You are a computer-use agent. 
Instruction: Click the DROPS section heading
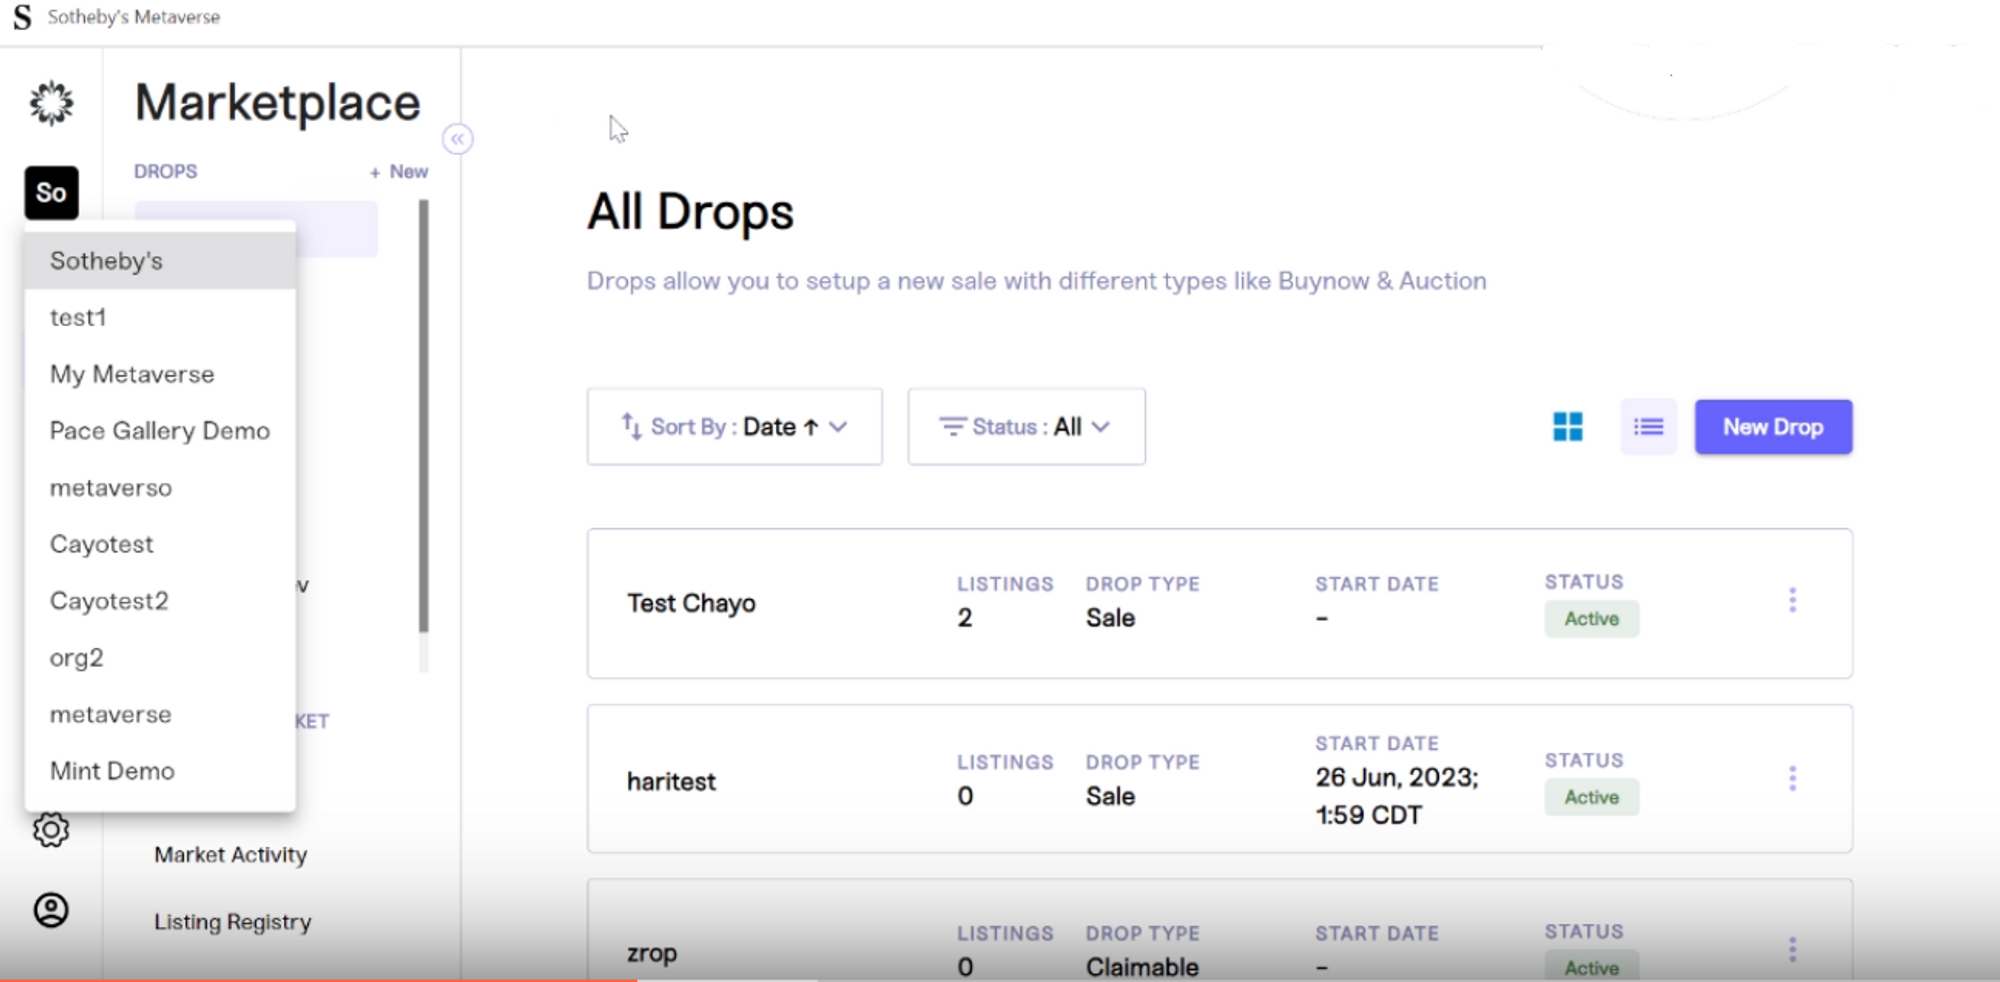click(166, 172)
